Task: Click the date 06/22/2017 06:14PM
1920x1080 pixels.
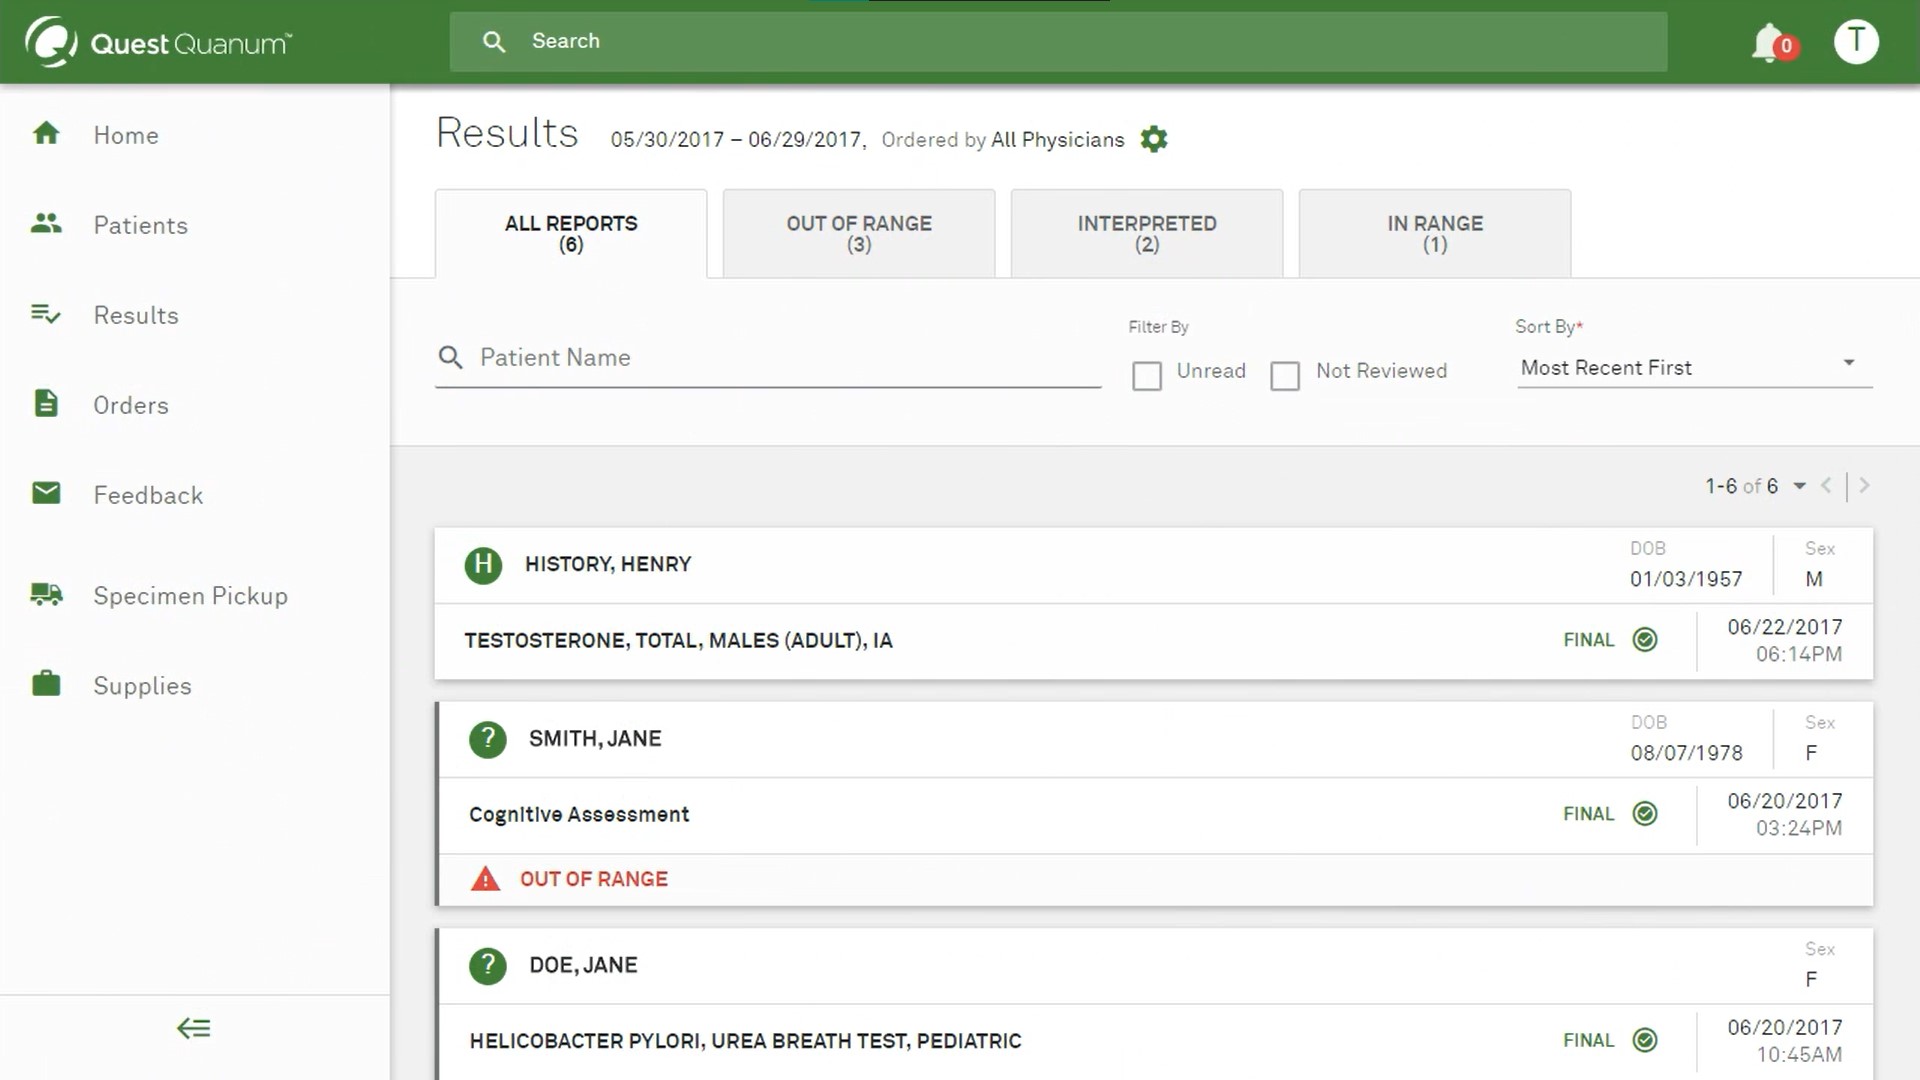Action: point(1785,640)
